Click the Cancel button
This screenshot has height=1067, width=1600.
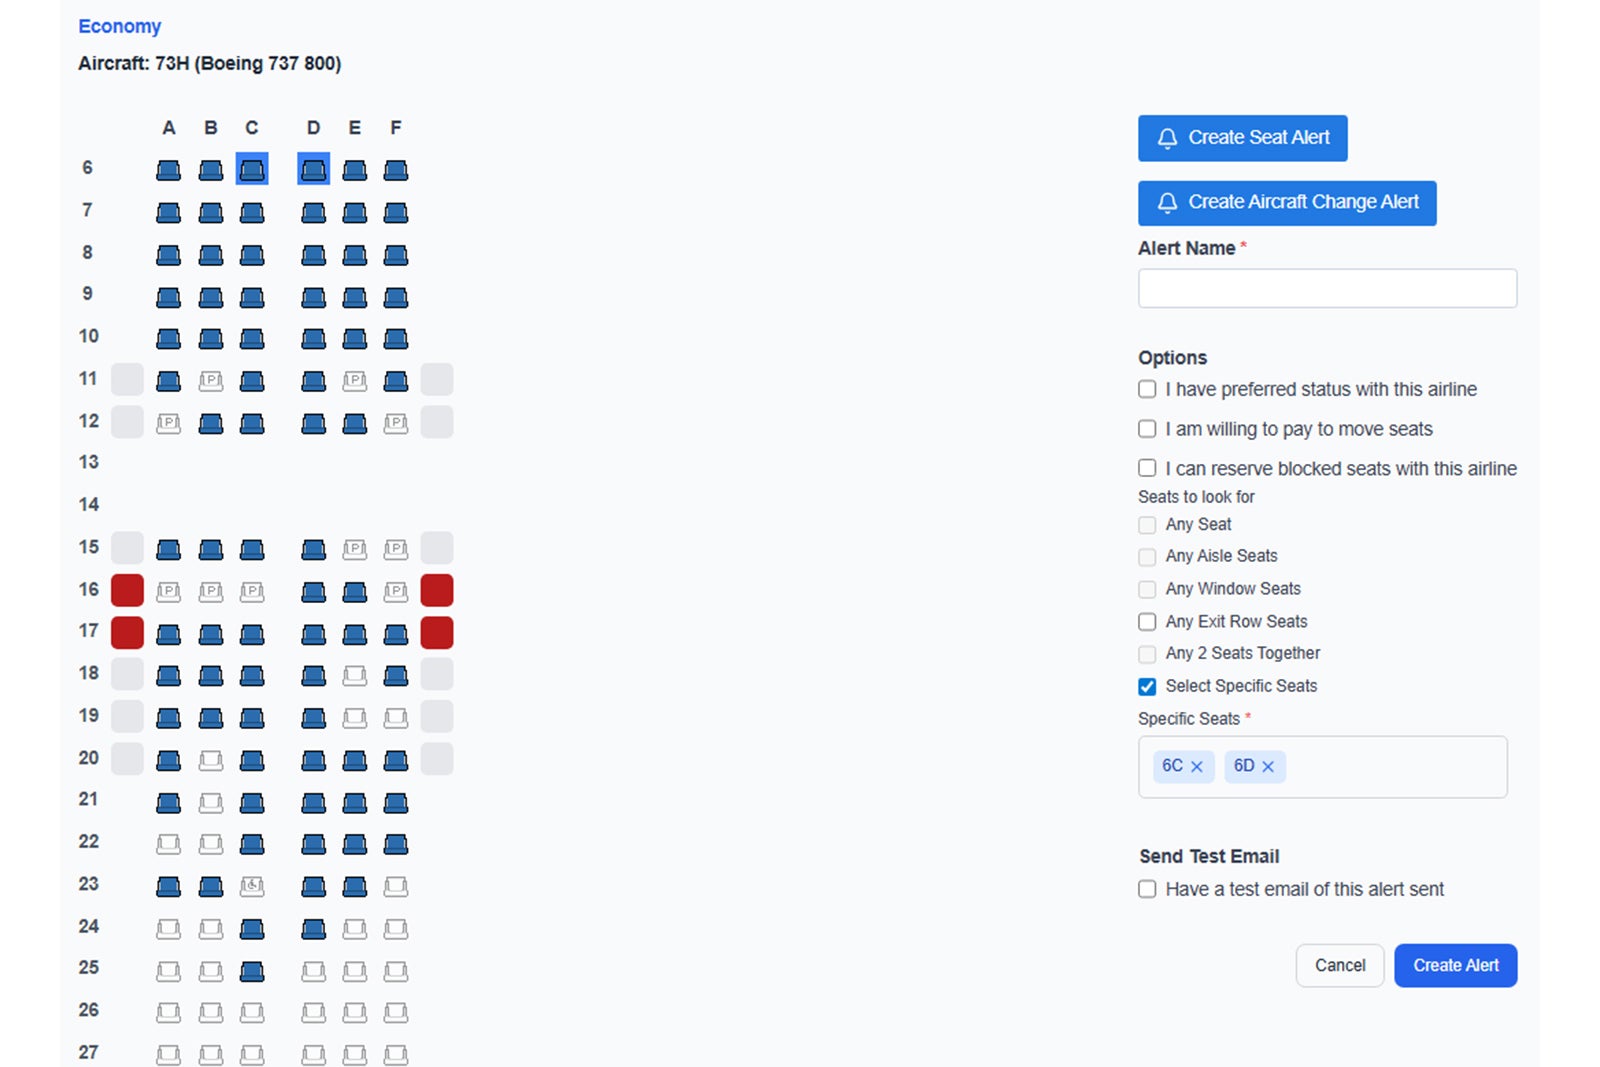click(1339, 966)
